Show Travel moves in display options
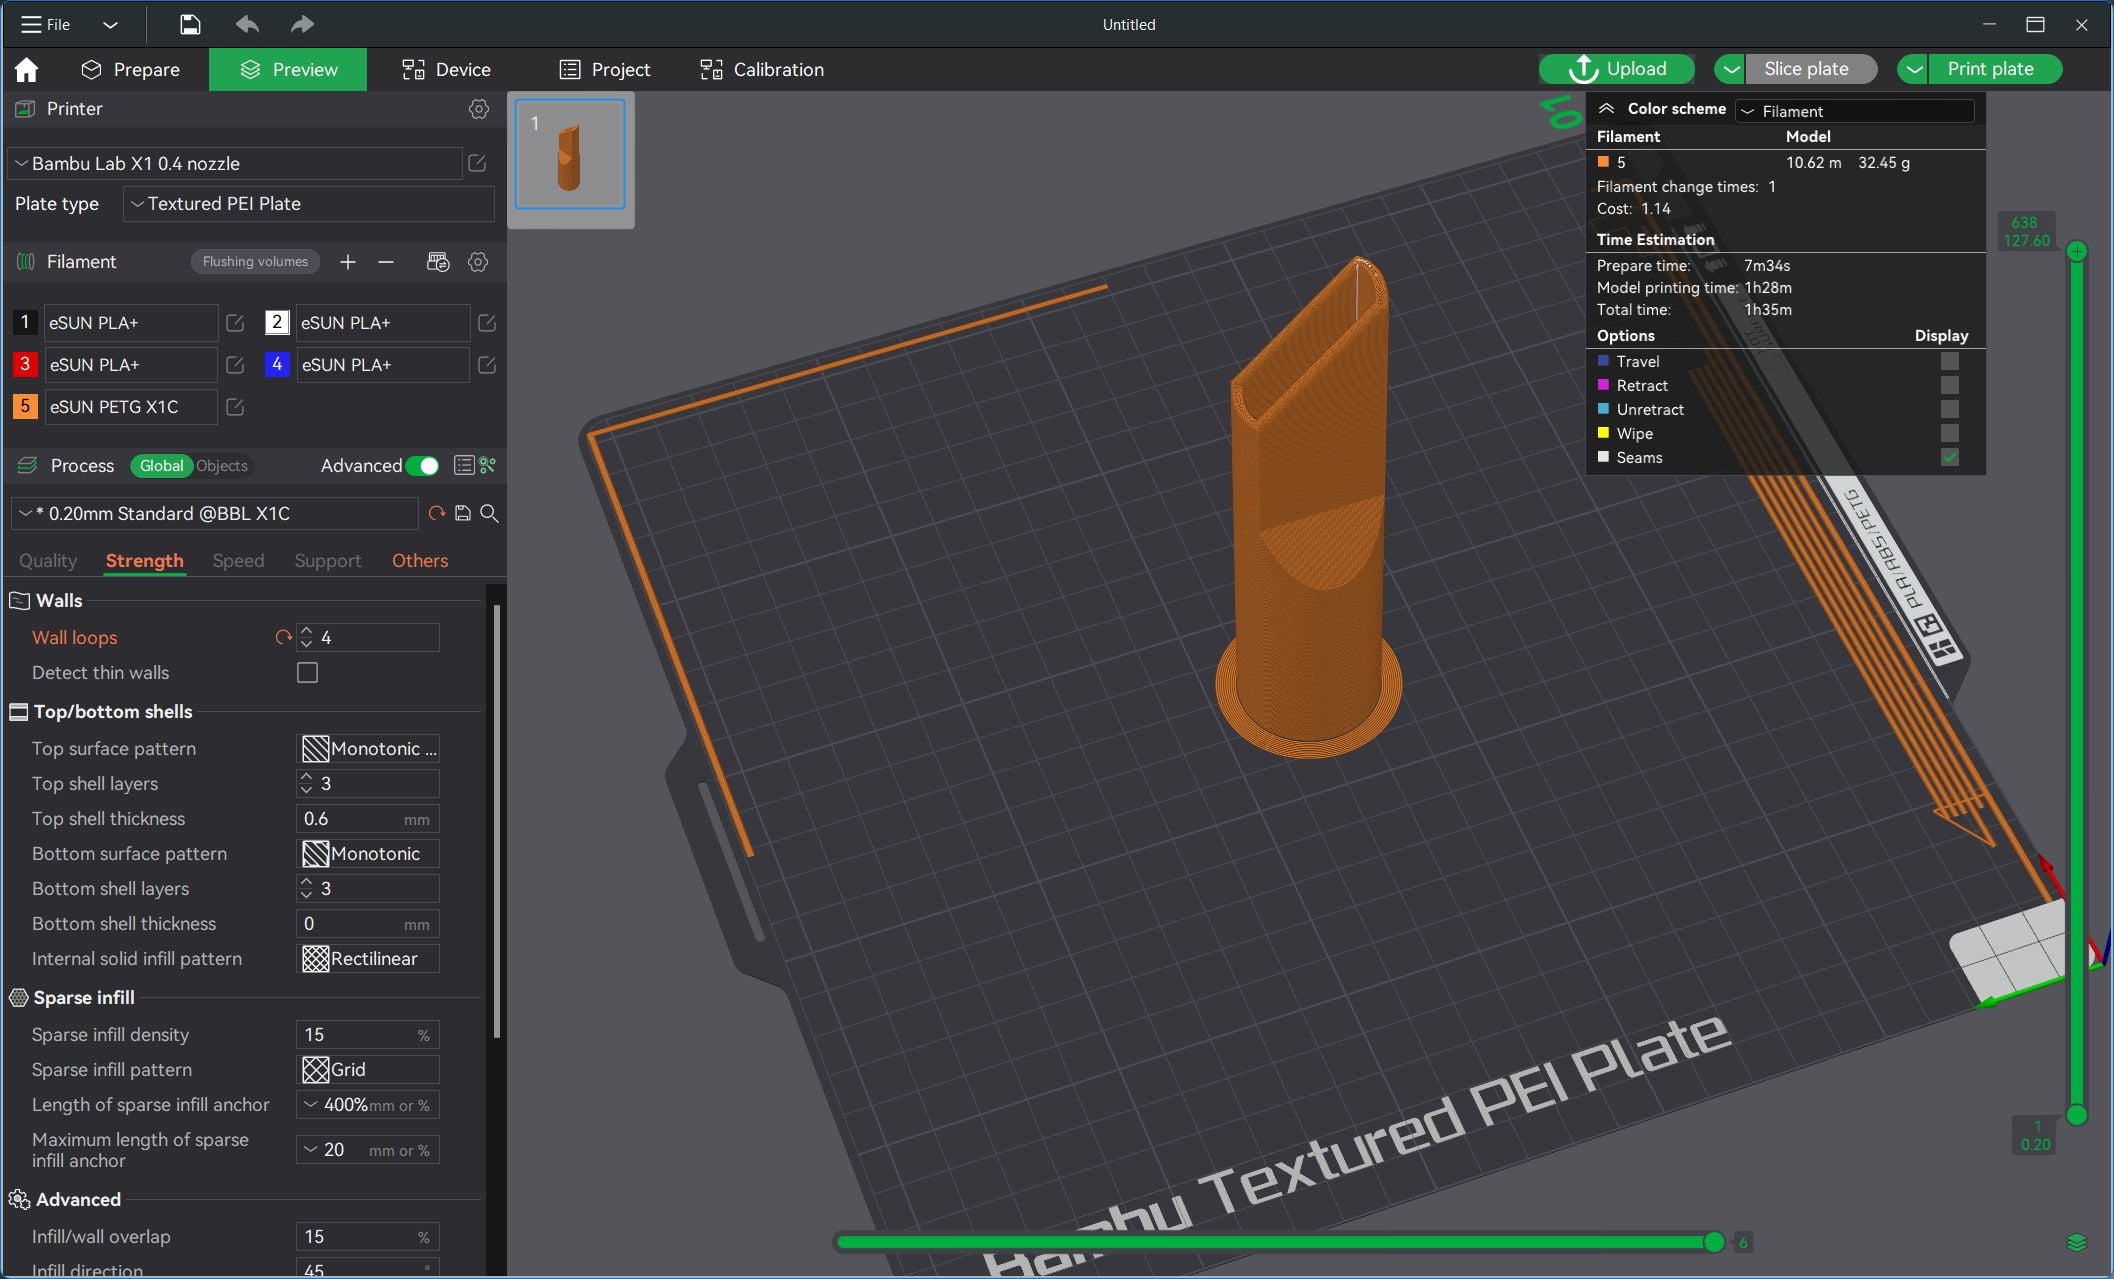Screen dimensions: 2114x1279 click(1950, 362)
